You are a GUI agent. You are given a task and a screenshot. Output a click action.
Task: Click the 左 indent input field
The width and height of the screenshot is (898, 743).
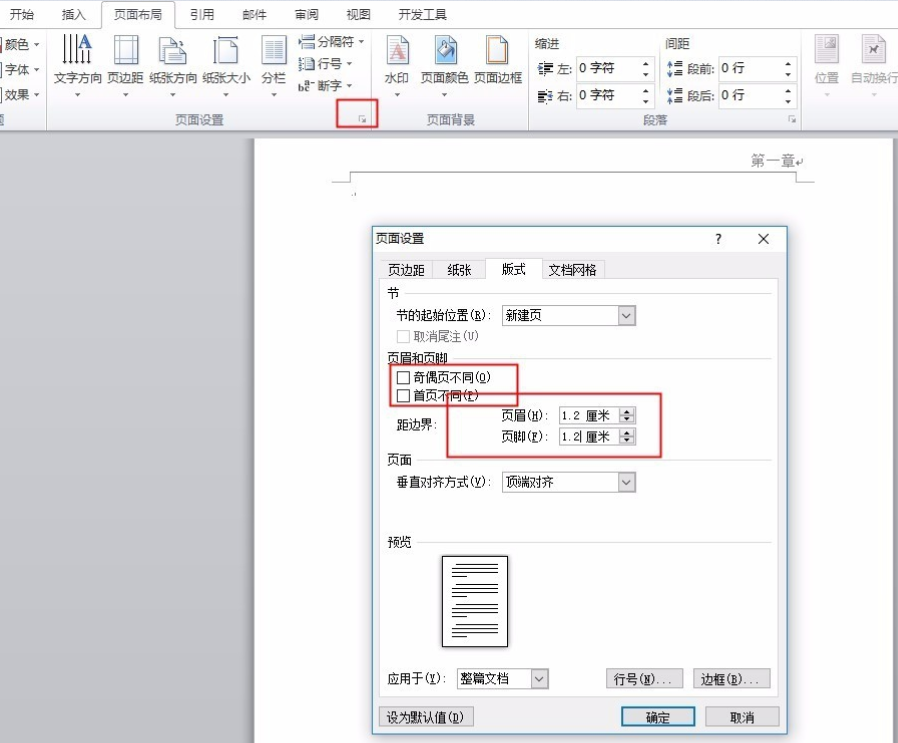click(x=607, y=68)
